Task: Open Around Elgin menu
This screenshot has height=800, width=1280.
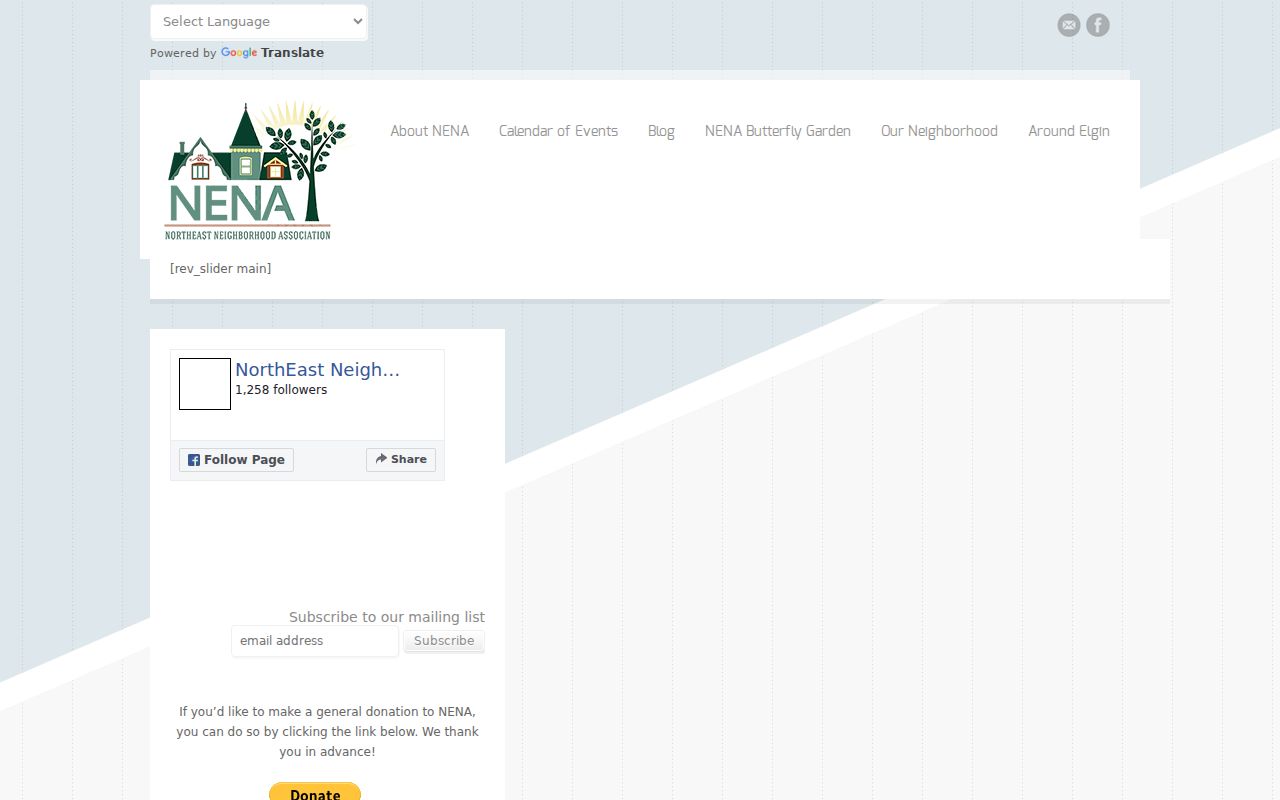Action: coord(1069,131)
